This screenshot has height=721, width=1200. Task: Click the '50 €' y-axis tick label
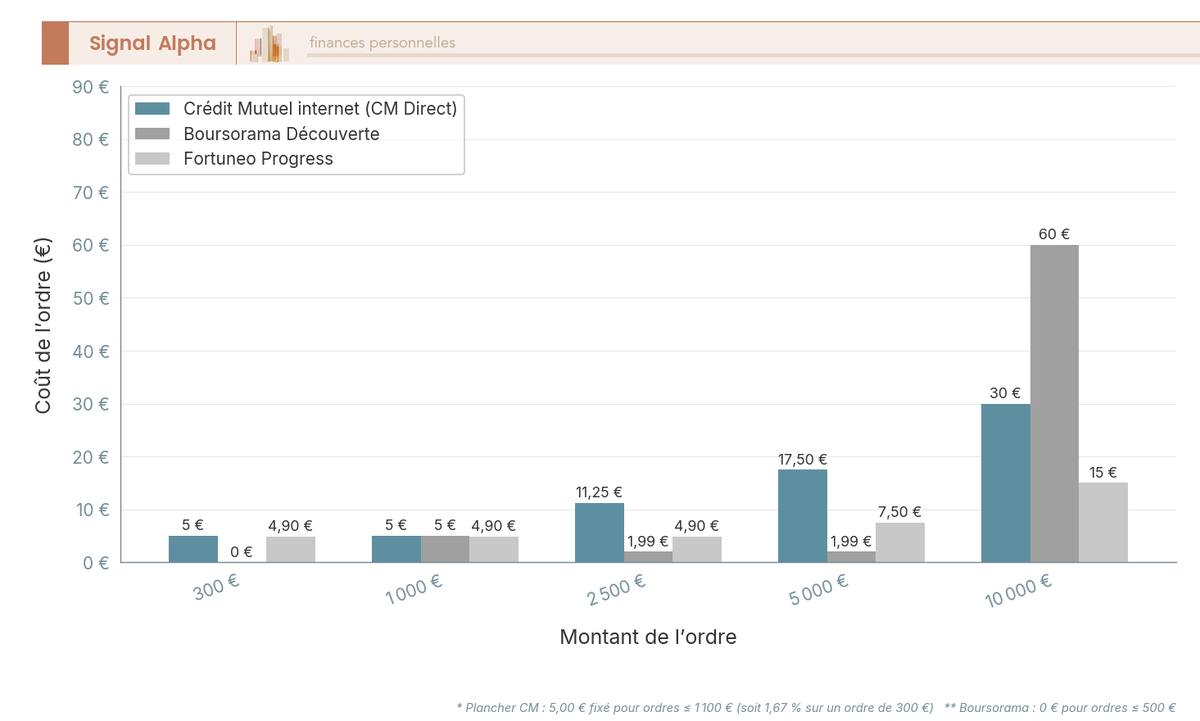click(91, 298)
